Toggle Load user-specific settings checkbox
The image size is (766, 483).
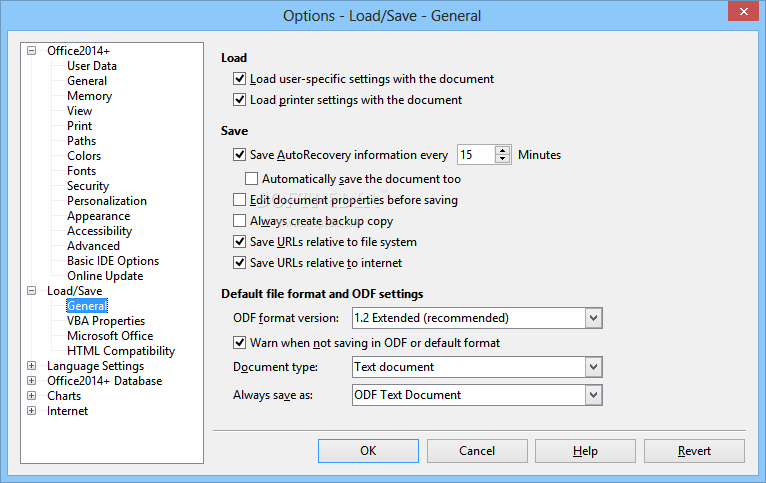click(239, 79)
